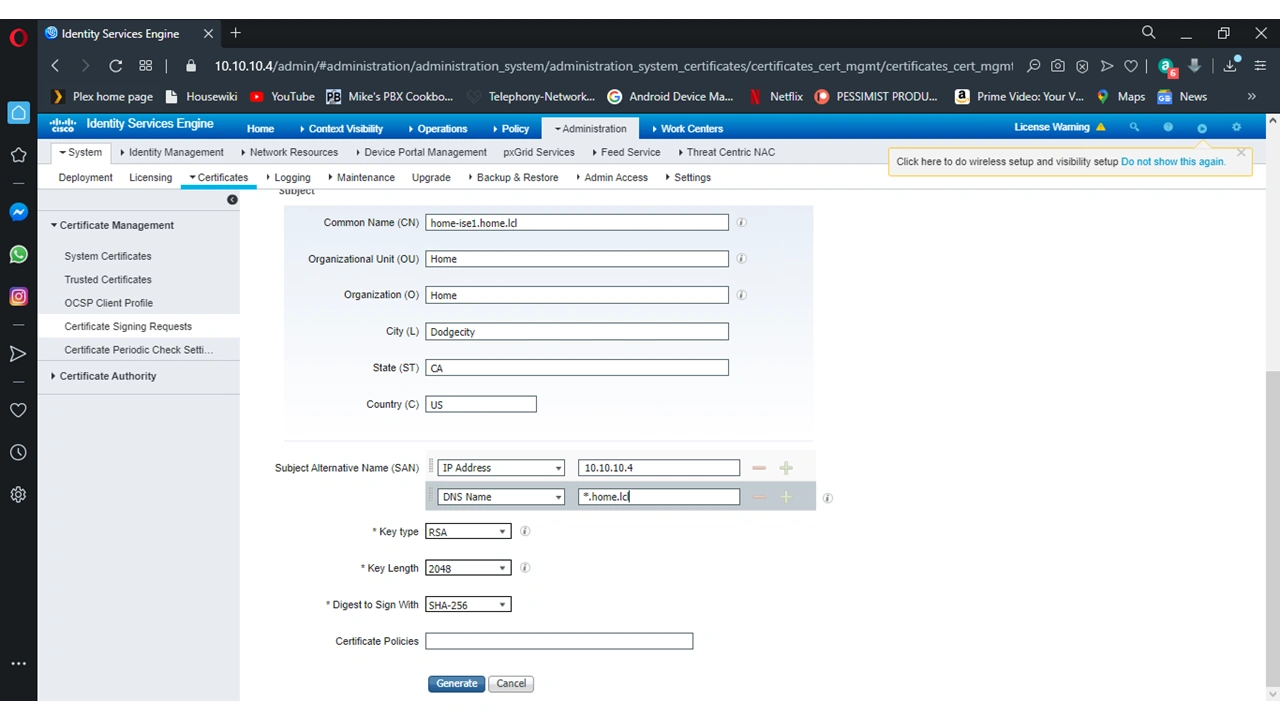
Task: Remove the IP Address SAN row
Action: pos(759,468)
